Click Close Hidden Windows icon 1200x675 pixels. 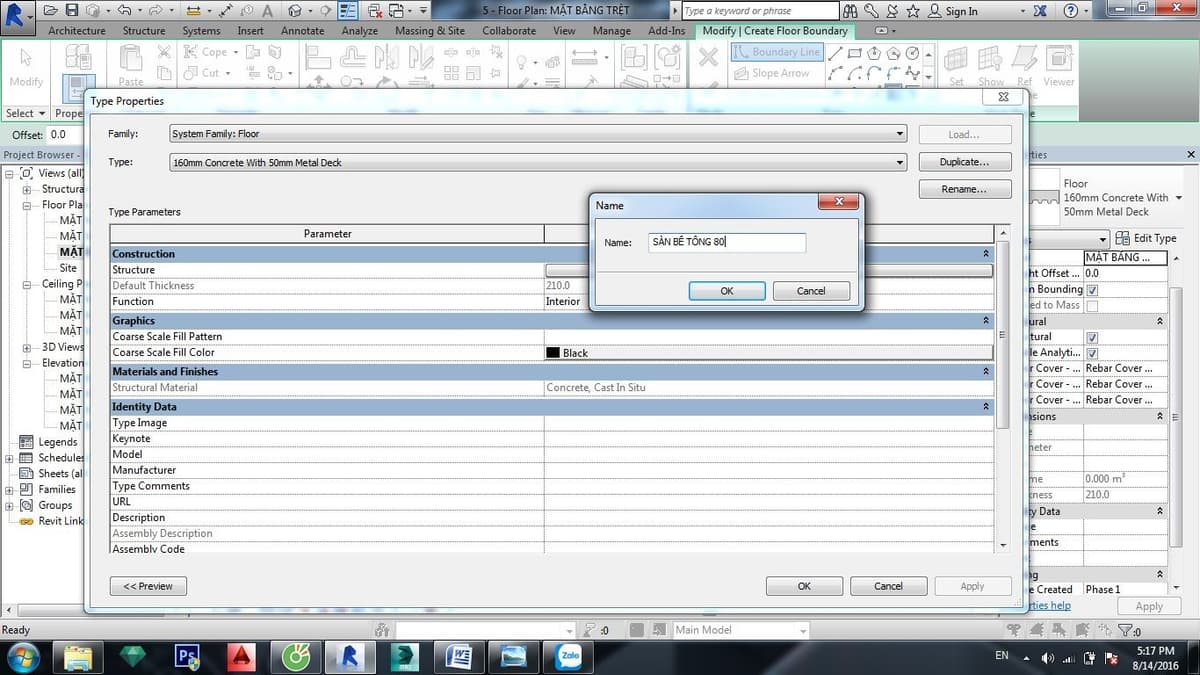(373, 11)
